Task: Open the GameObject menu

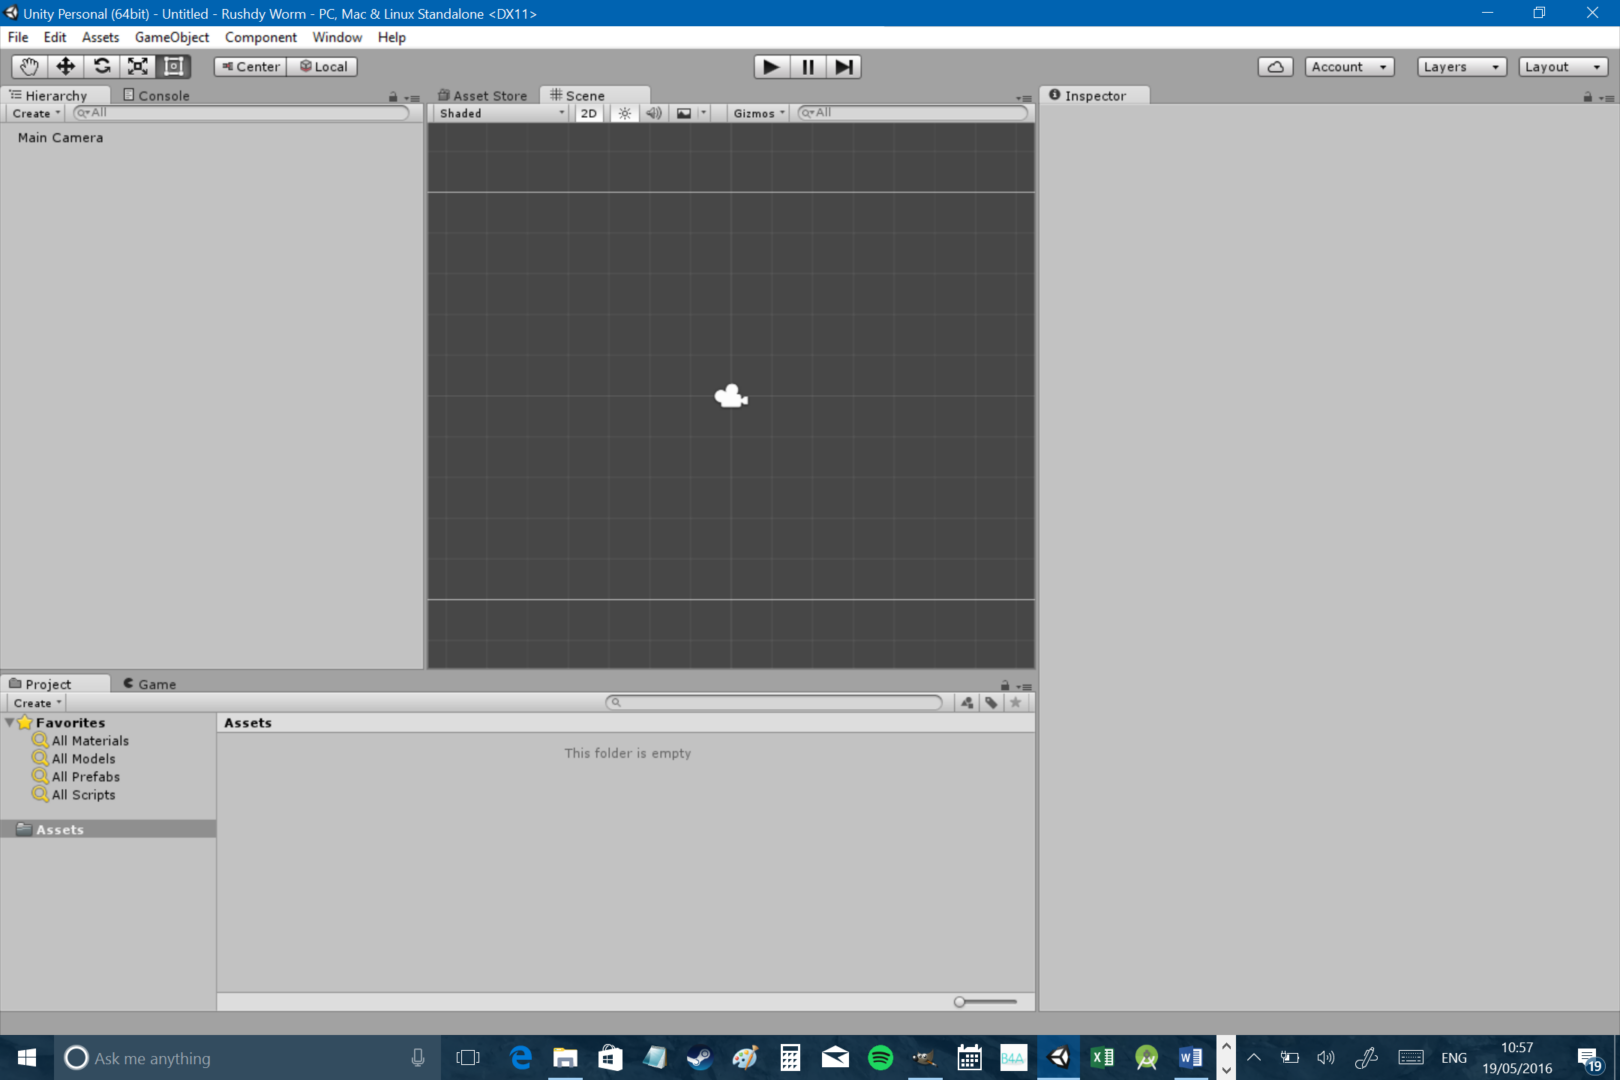Action: coord(171,37)
